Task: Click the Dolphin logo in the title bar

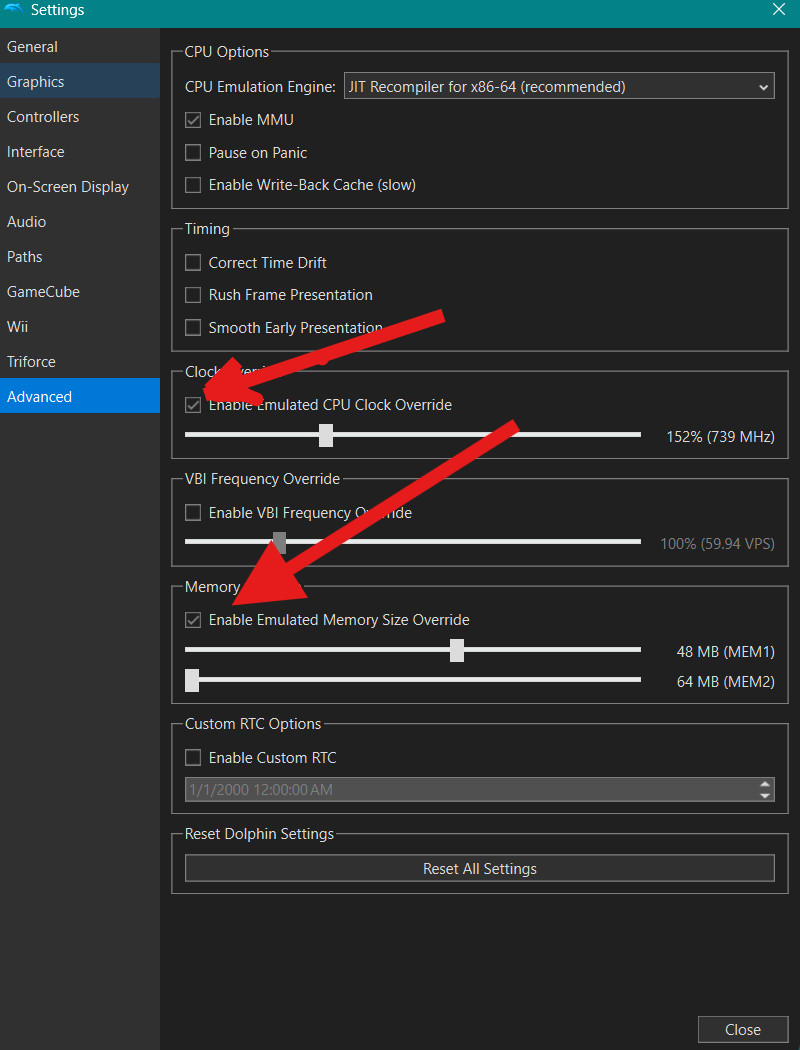Action: point(13,9)
